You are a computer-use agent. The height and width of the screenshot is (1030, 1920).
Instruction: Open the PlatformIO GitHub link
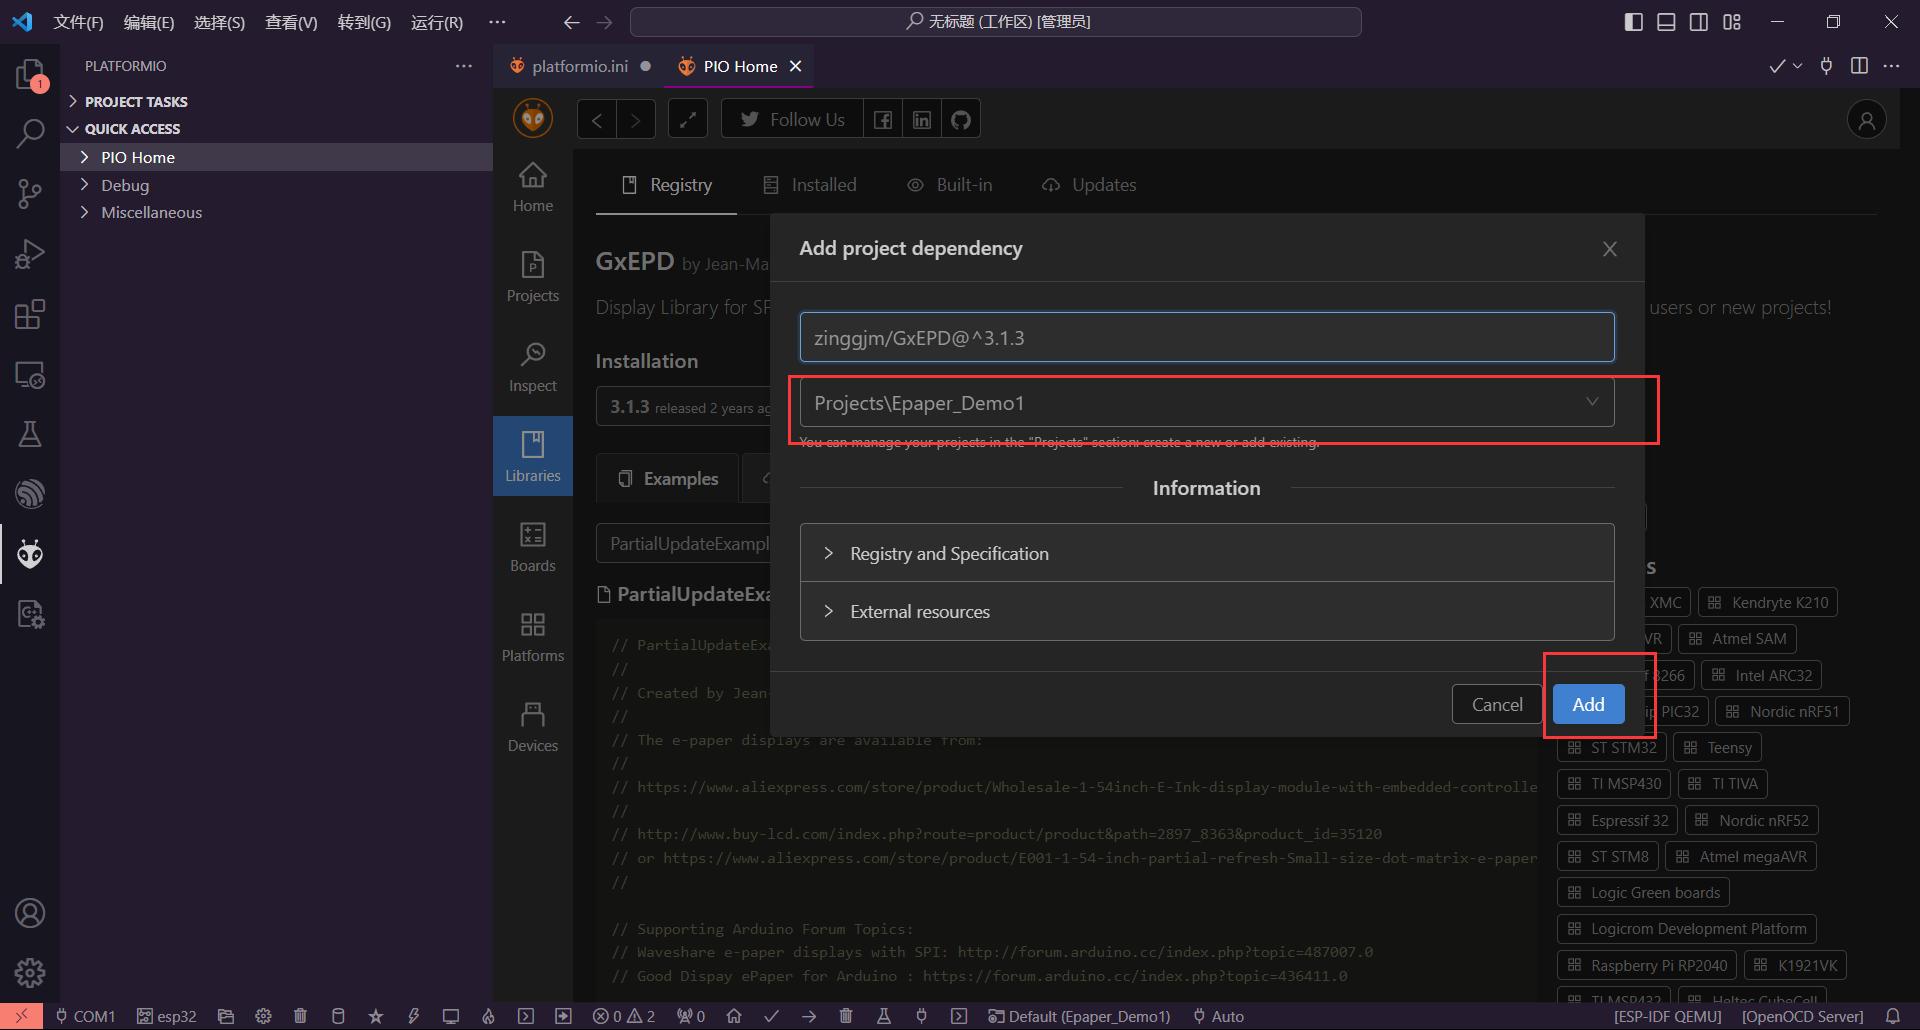point(961,120)
